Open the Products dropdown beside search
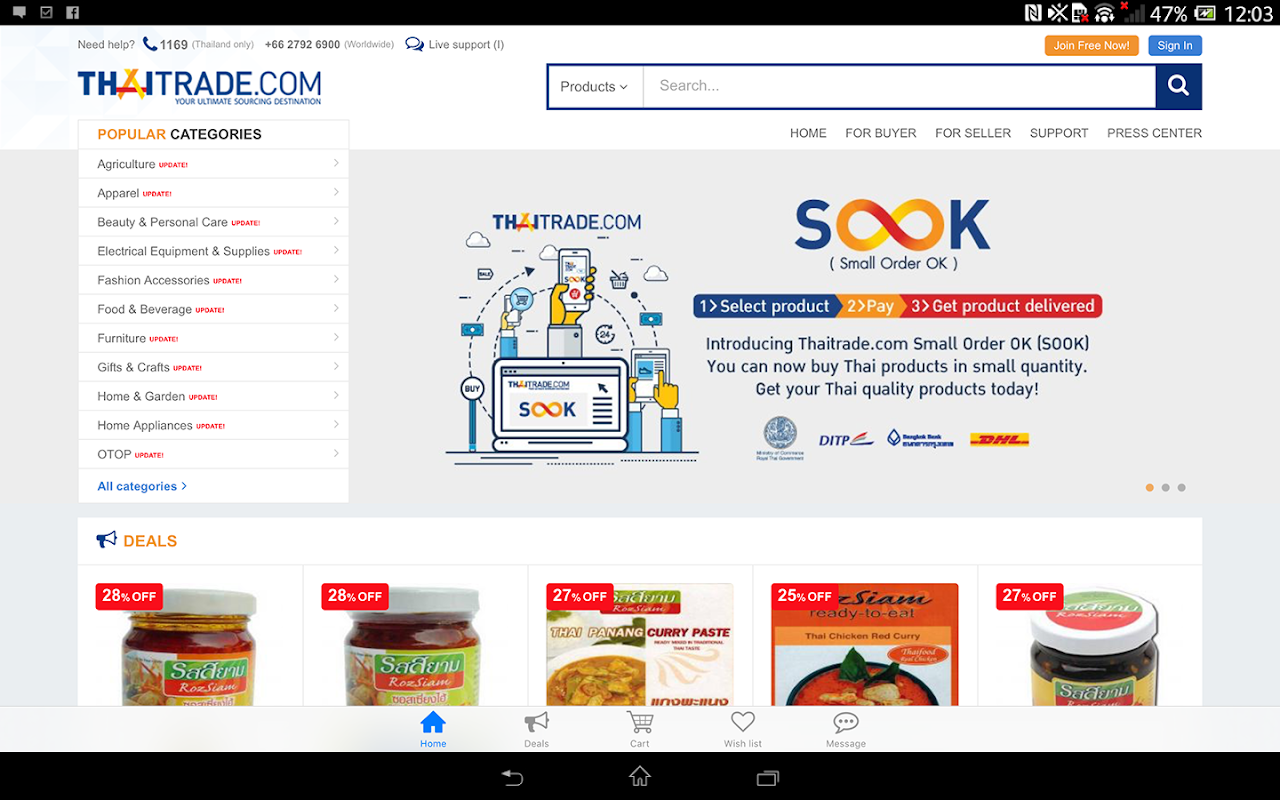The width and height of the screenshot is (1280, 800). click(594, 87)
